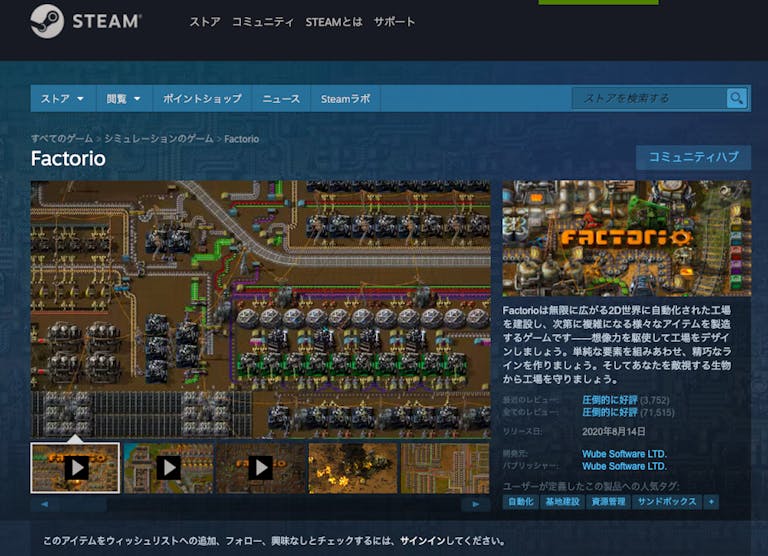
Task: Select the fourth screenshot thumbnail with explosions
Action: (x=353, y=468)
